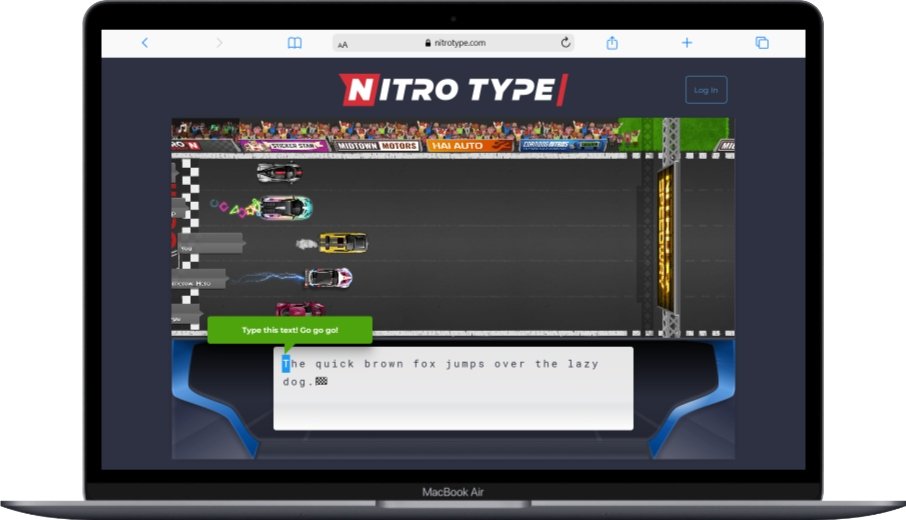The width and height of the screenshot is (906, 520).
Task: Click the HAI AUTO orange banner
Action: [469, 146]
